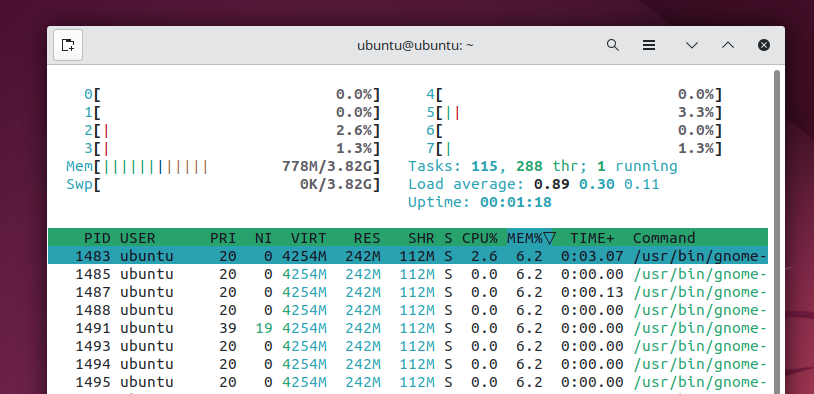Select process row PID 1494
Screen dimensions: 814x394
[408, 364]
